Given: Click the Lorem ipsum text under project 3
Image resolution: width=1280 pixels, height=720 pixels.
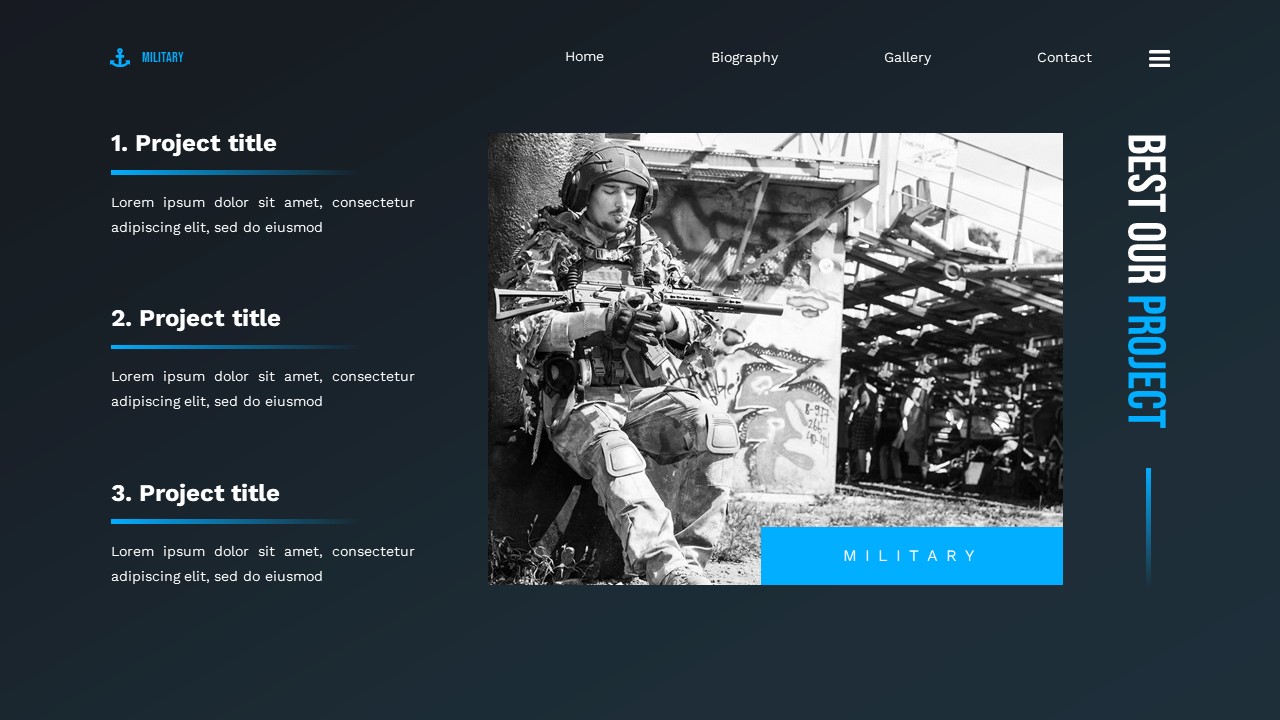Looking at the screenshot, I should pyautogui.click(x=263, y=564).
